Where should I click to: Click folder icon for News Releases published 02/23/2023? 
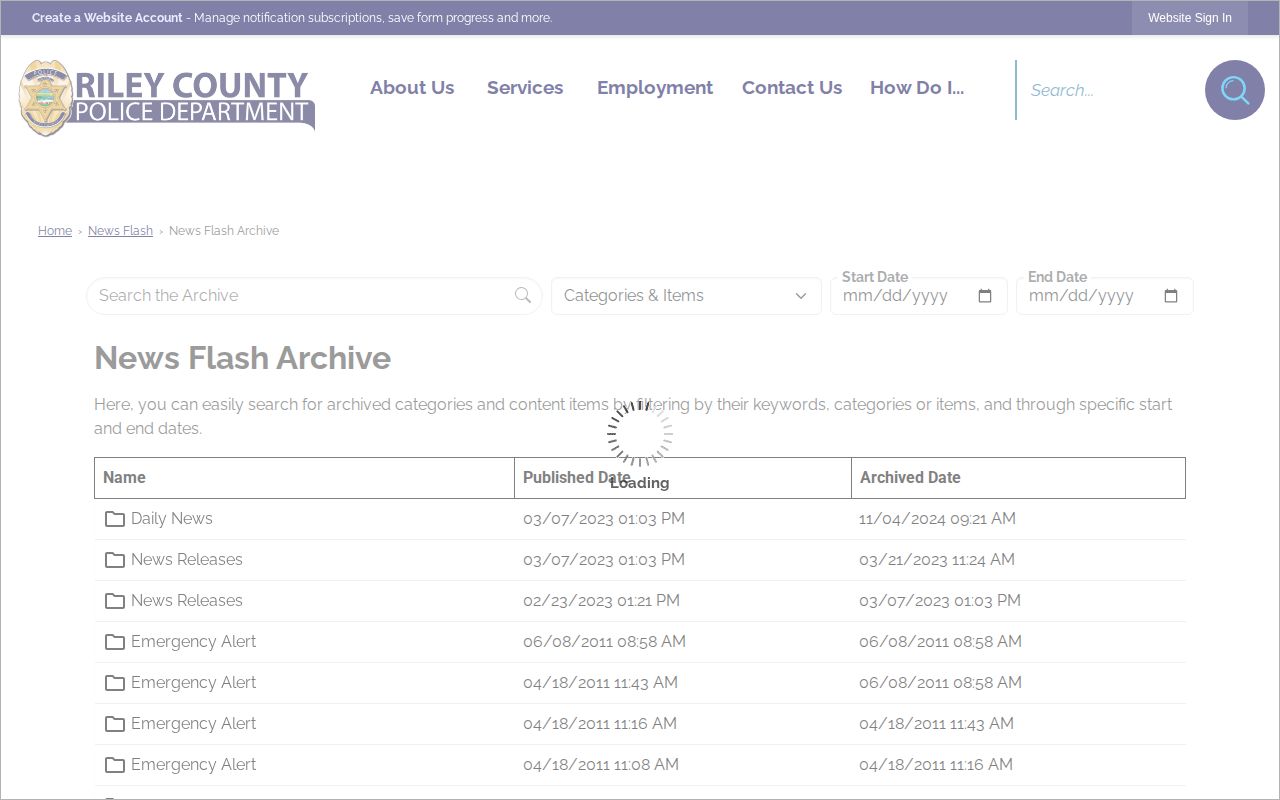tap(115, 601)
